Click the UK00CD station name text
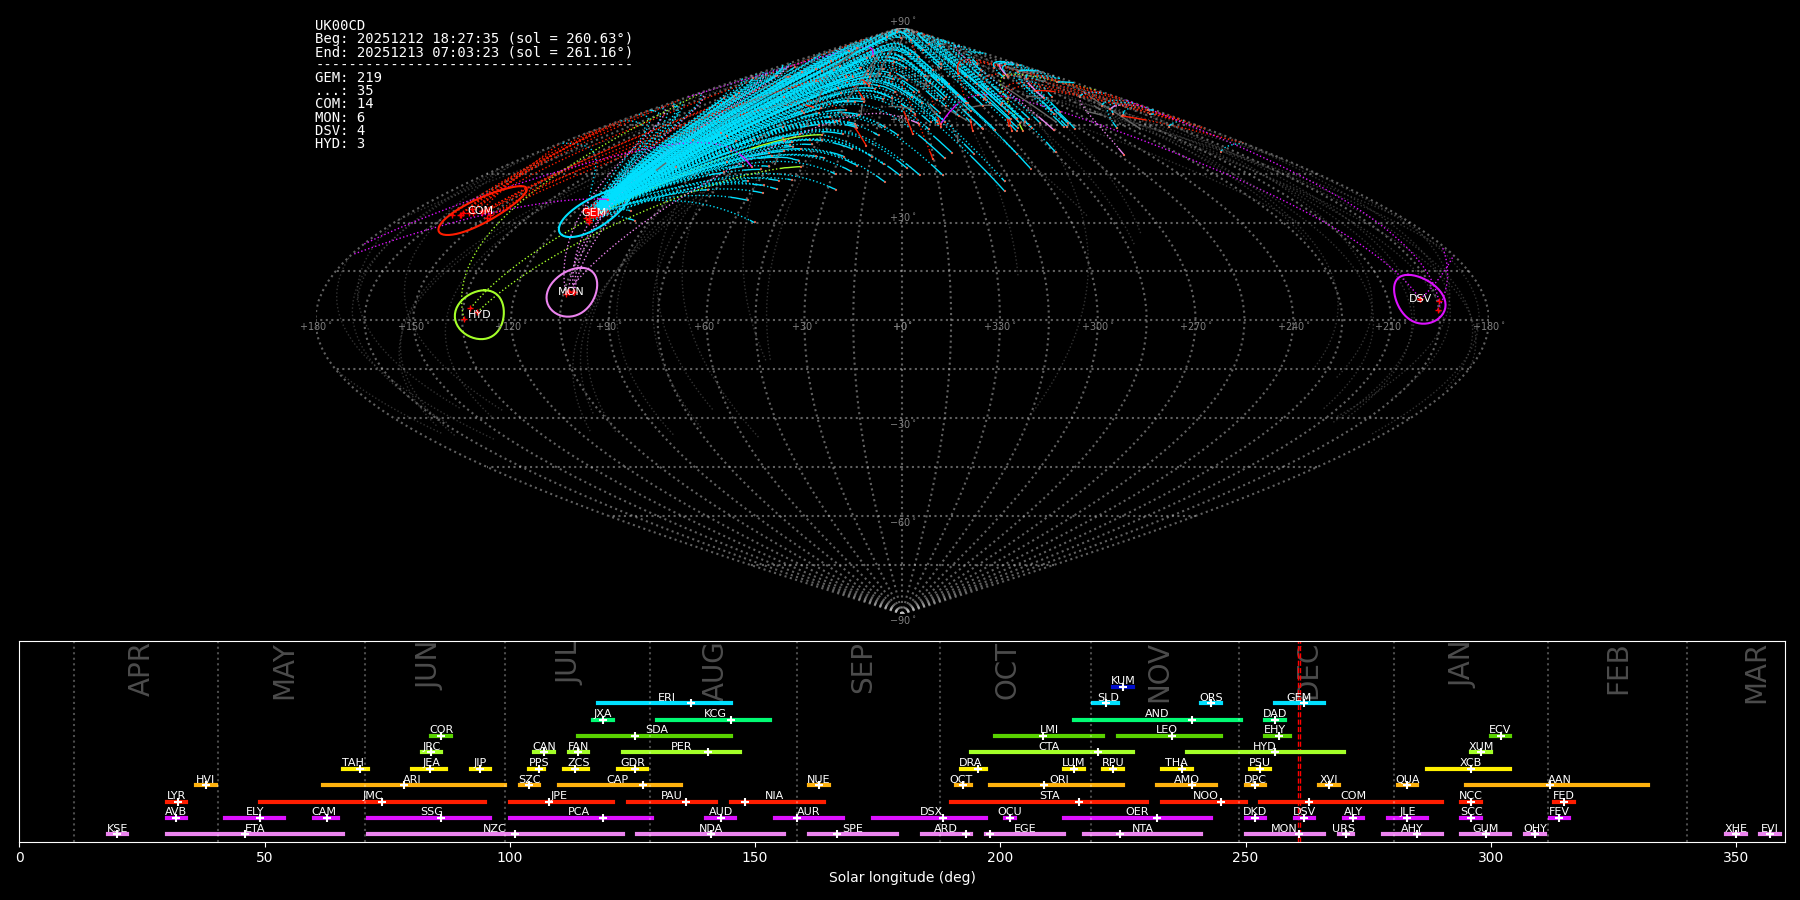Viewport: 1800px width, 900px height. pos(340,26)
